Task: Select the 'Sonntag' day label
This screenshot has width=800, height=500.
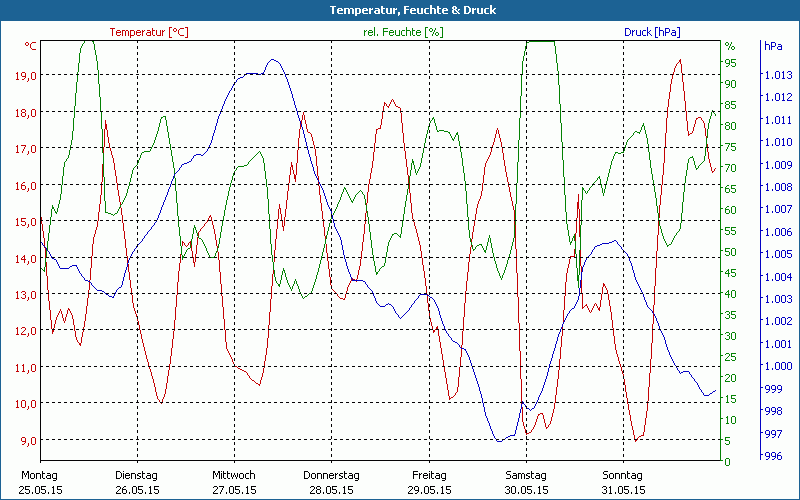Action: click(x=623, y=475)
